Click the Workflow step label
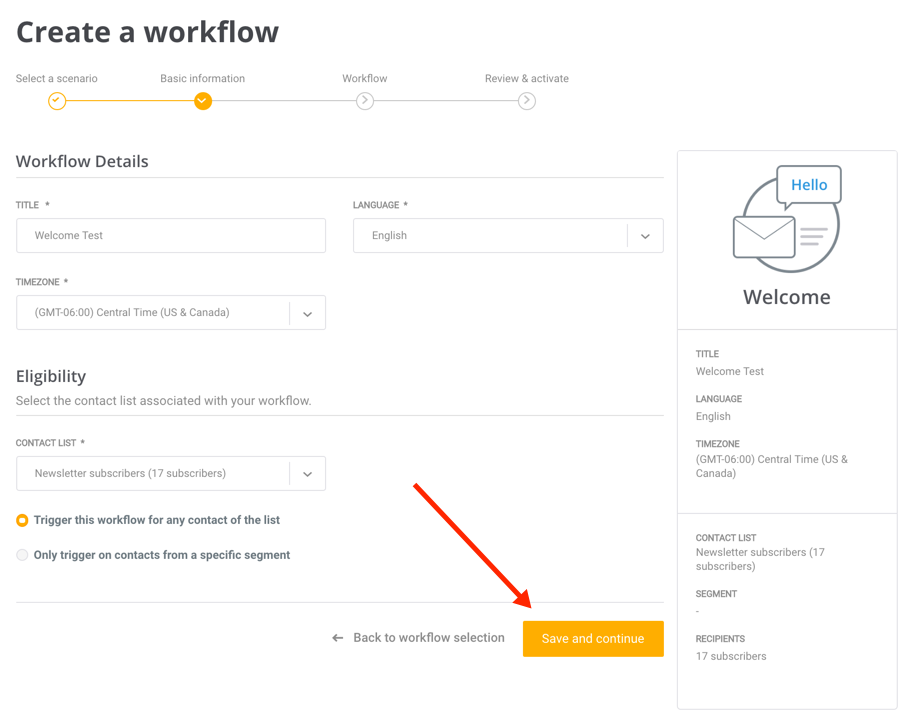 click(x=365, y=79)
